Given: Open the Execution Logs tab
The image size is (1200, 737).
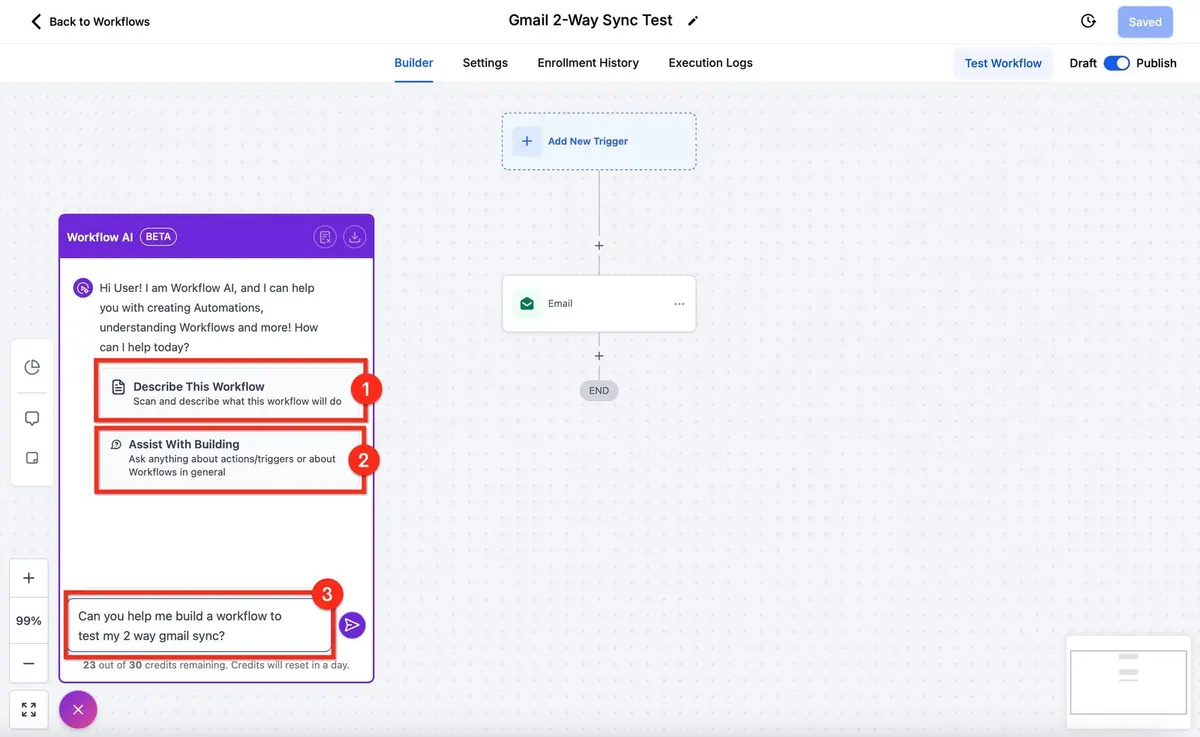Looking at the screenshot, I should pos(711,63).
